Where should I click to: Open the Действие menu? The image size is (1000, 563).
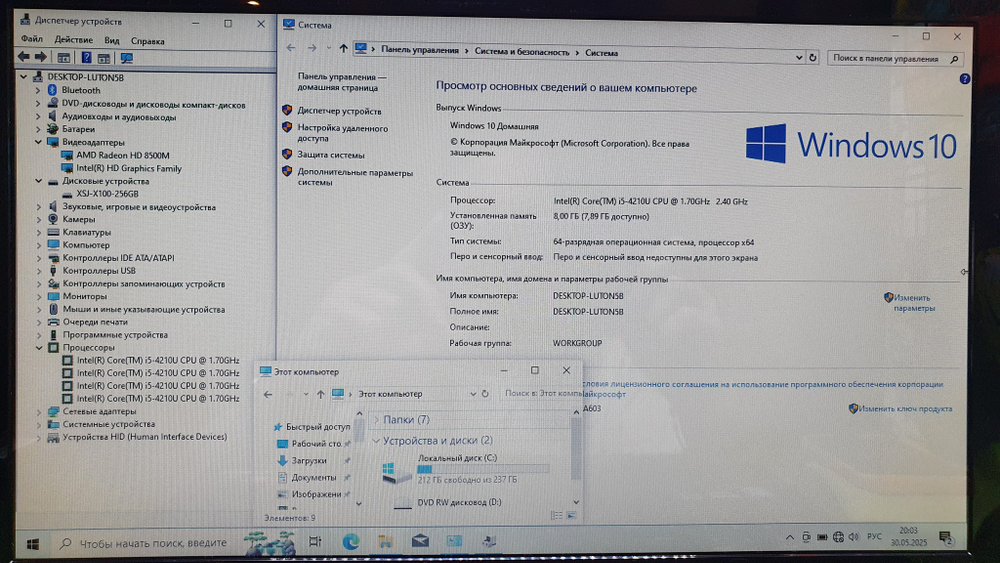[73, 40]
